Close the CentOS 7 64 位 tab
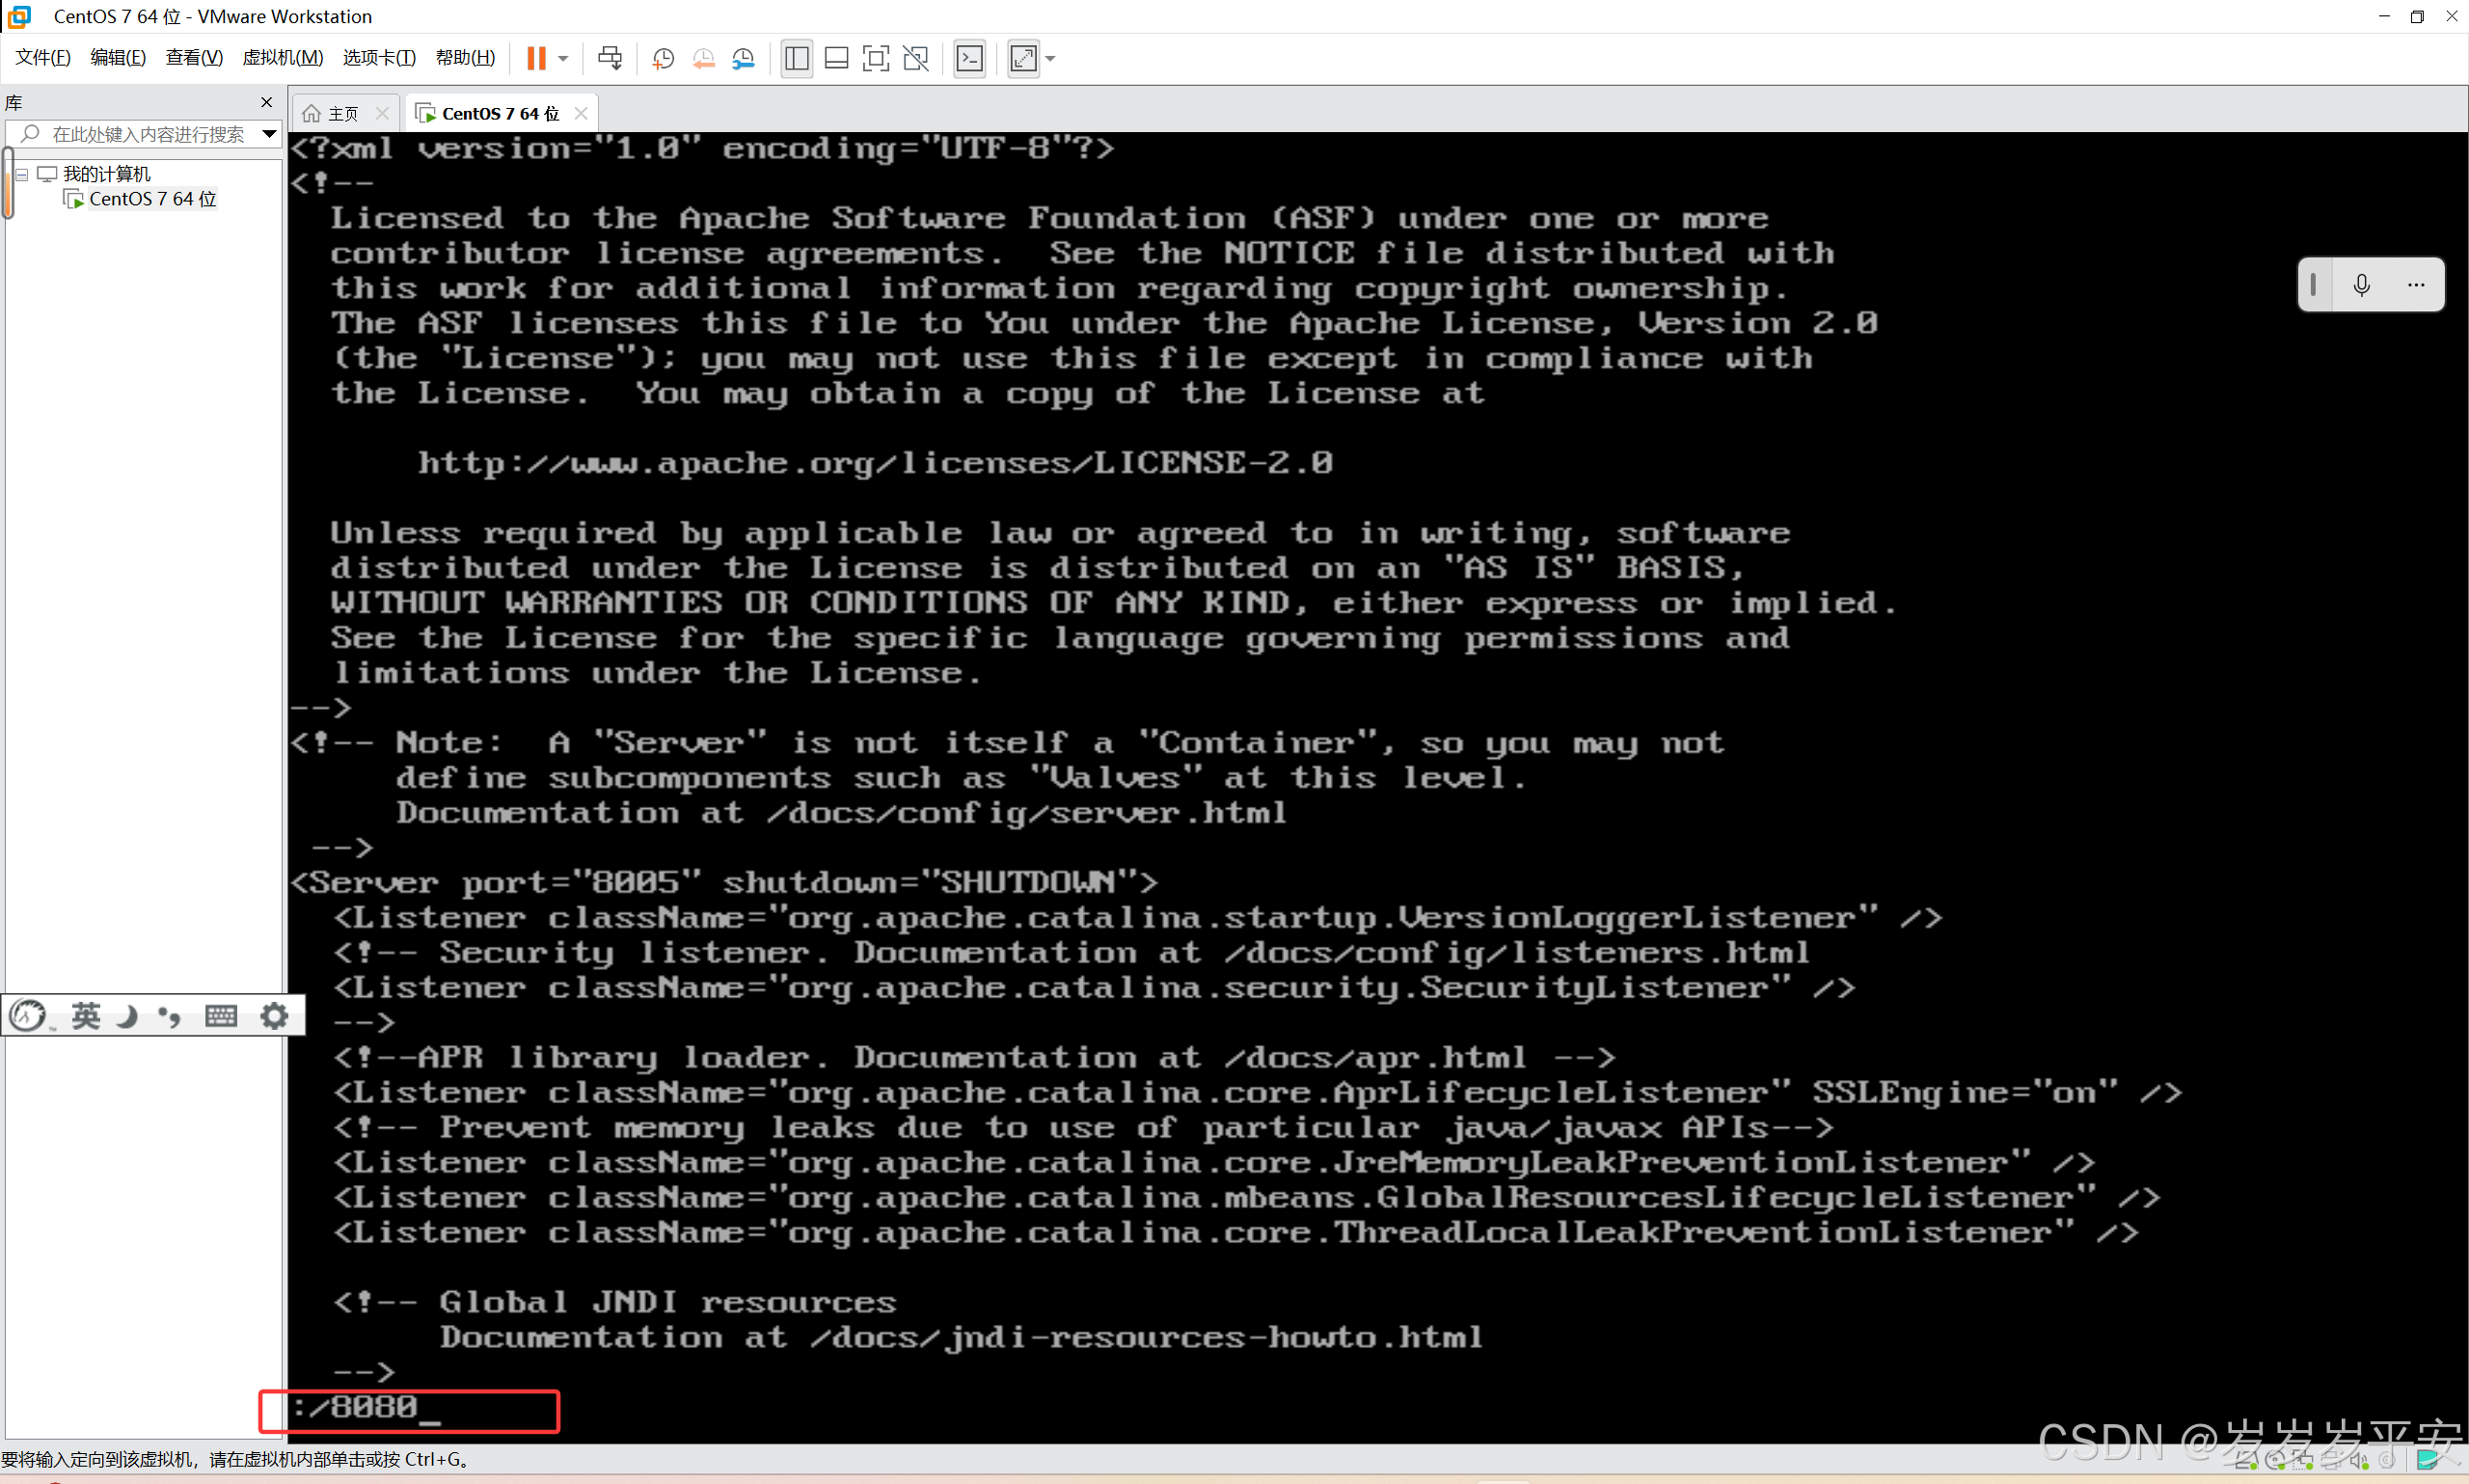Screen dimensions: 2469x1484 (581, 113)
